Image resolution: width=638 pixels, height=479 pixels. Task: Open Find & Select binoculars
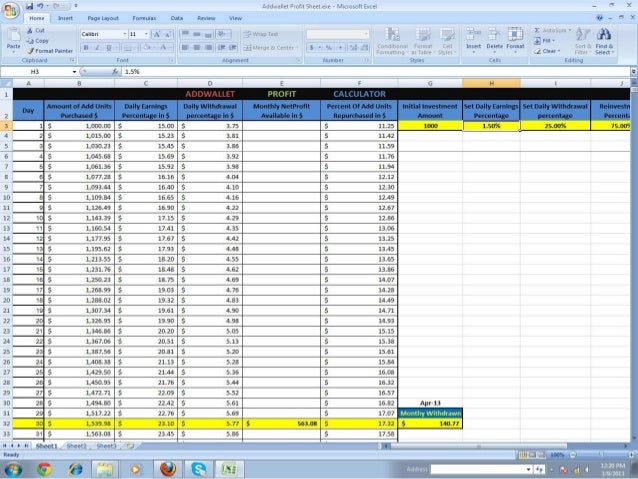tap(604, 41)
